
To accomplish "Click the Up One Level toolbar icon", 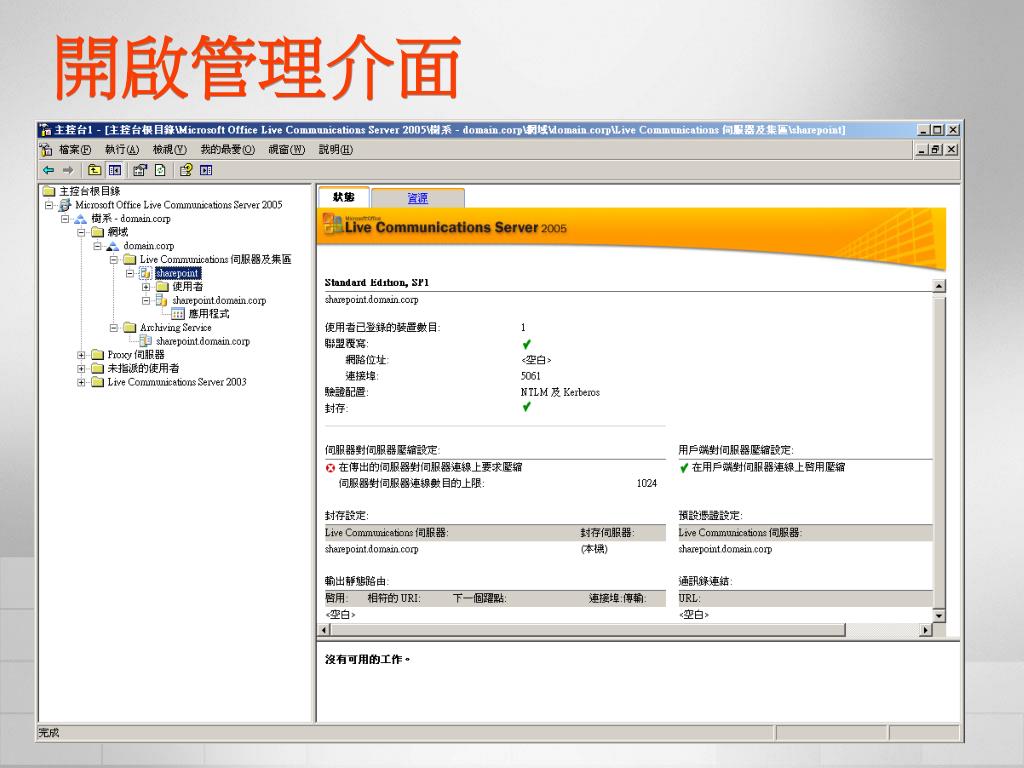I will 95,170.
